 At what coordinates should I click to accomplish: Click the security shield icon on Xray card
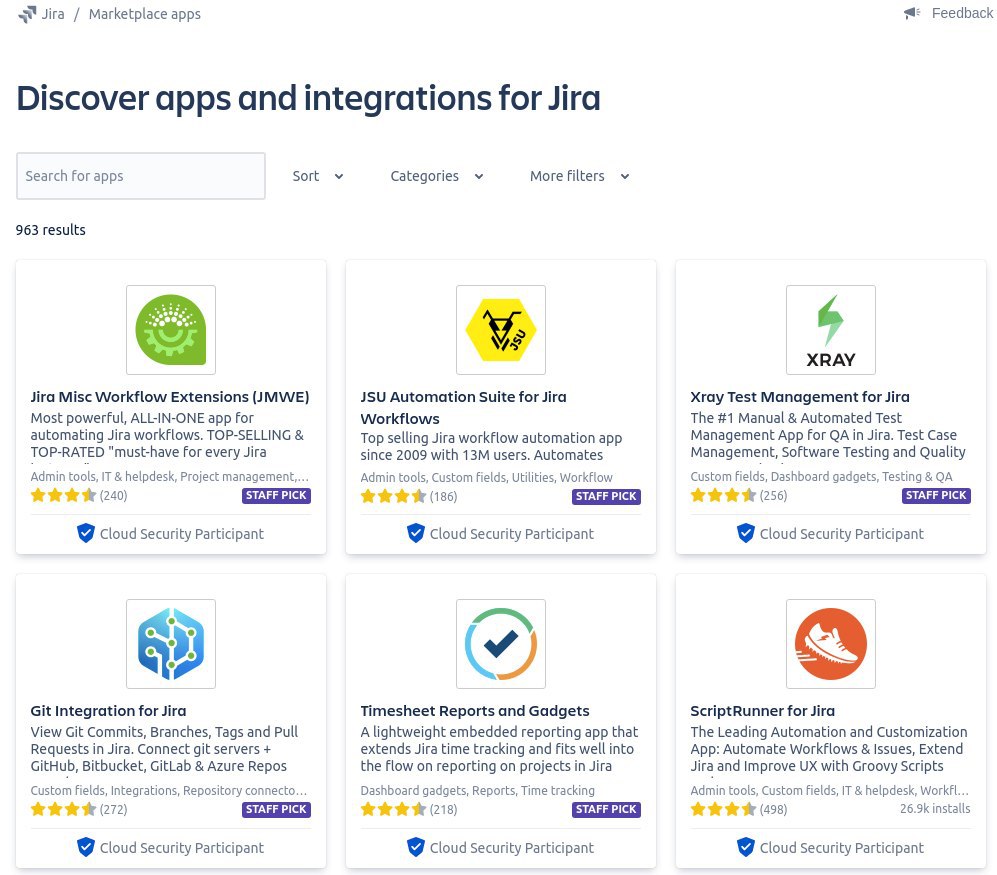coord(746,533)
